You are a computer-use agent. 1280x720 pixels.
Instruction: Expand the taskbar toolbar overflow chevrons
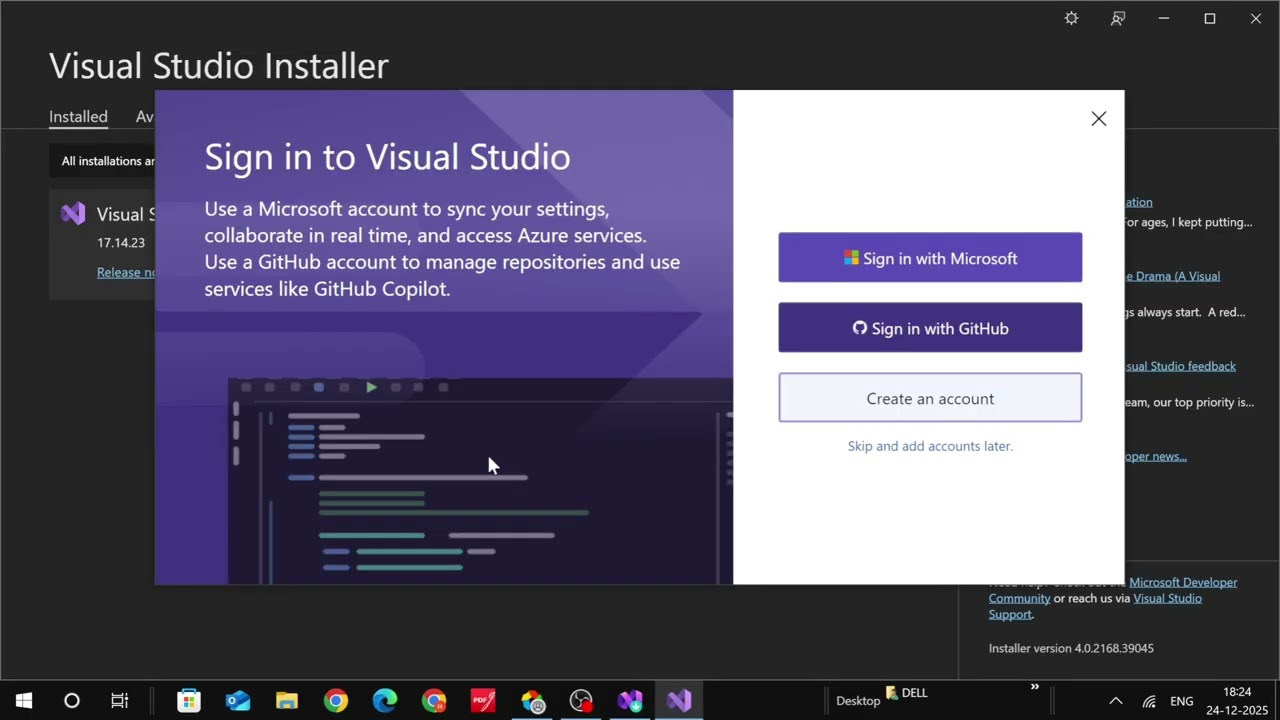(1035, 687)
